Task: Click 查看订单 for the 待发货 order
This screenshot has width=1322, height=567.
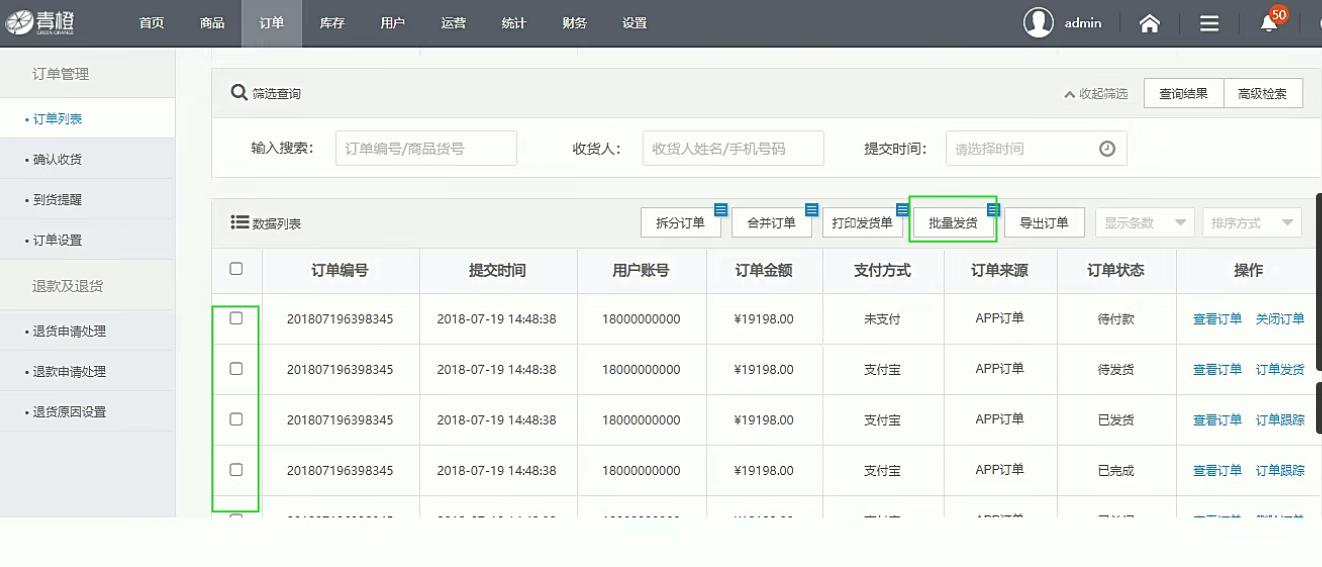Action: 1217,369
